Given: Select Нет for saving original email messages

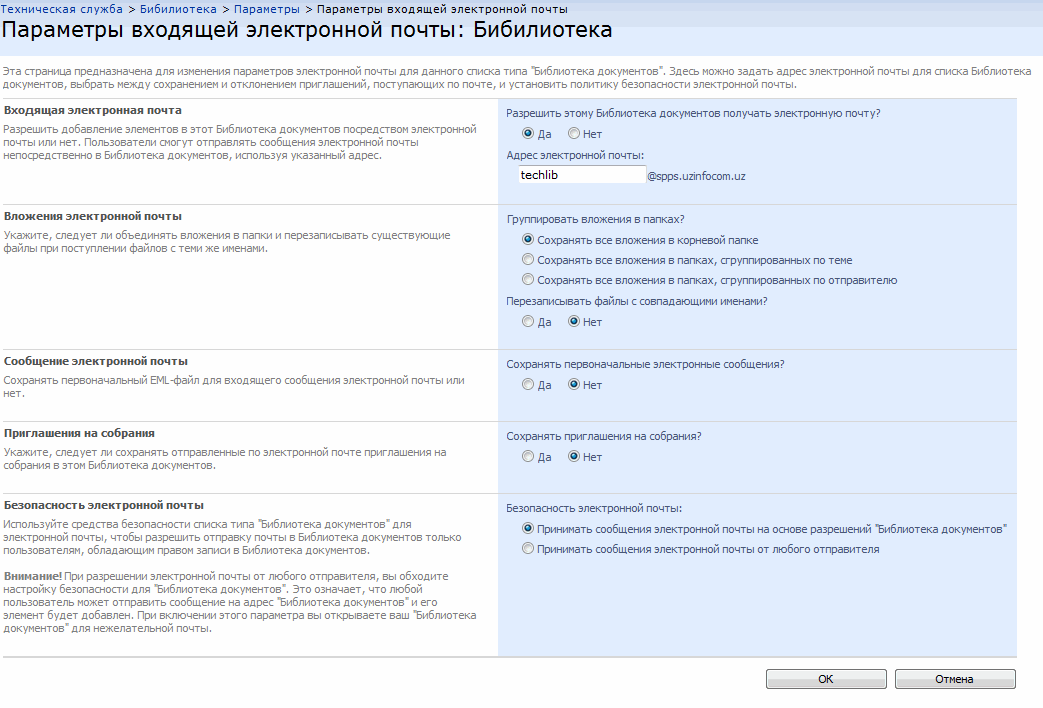Looking at the screenshot, I should 574,385.
